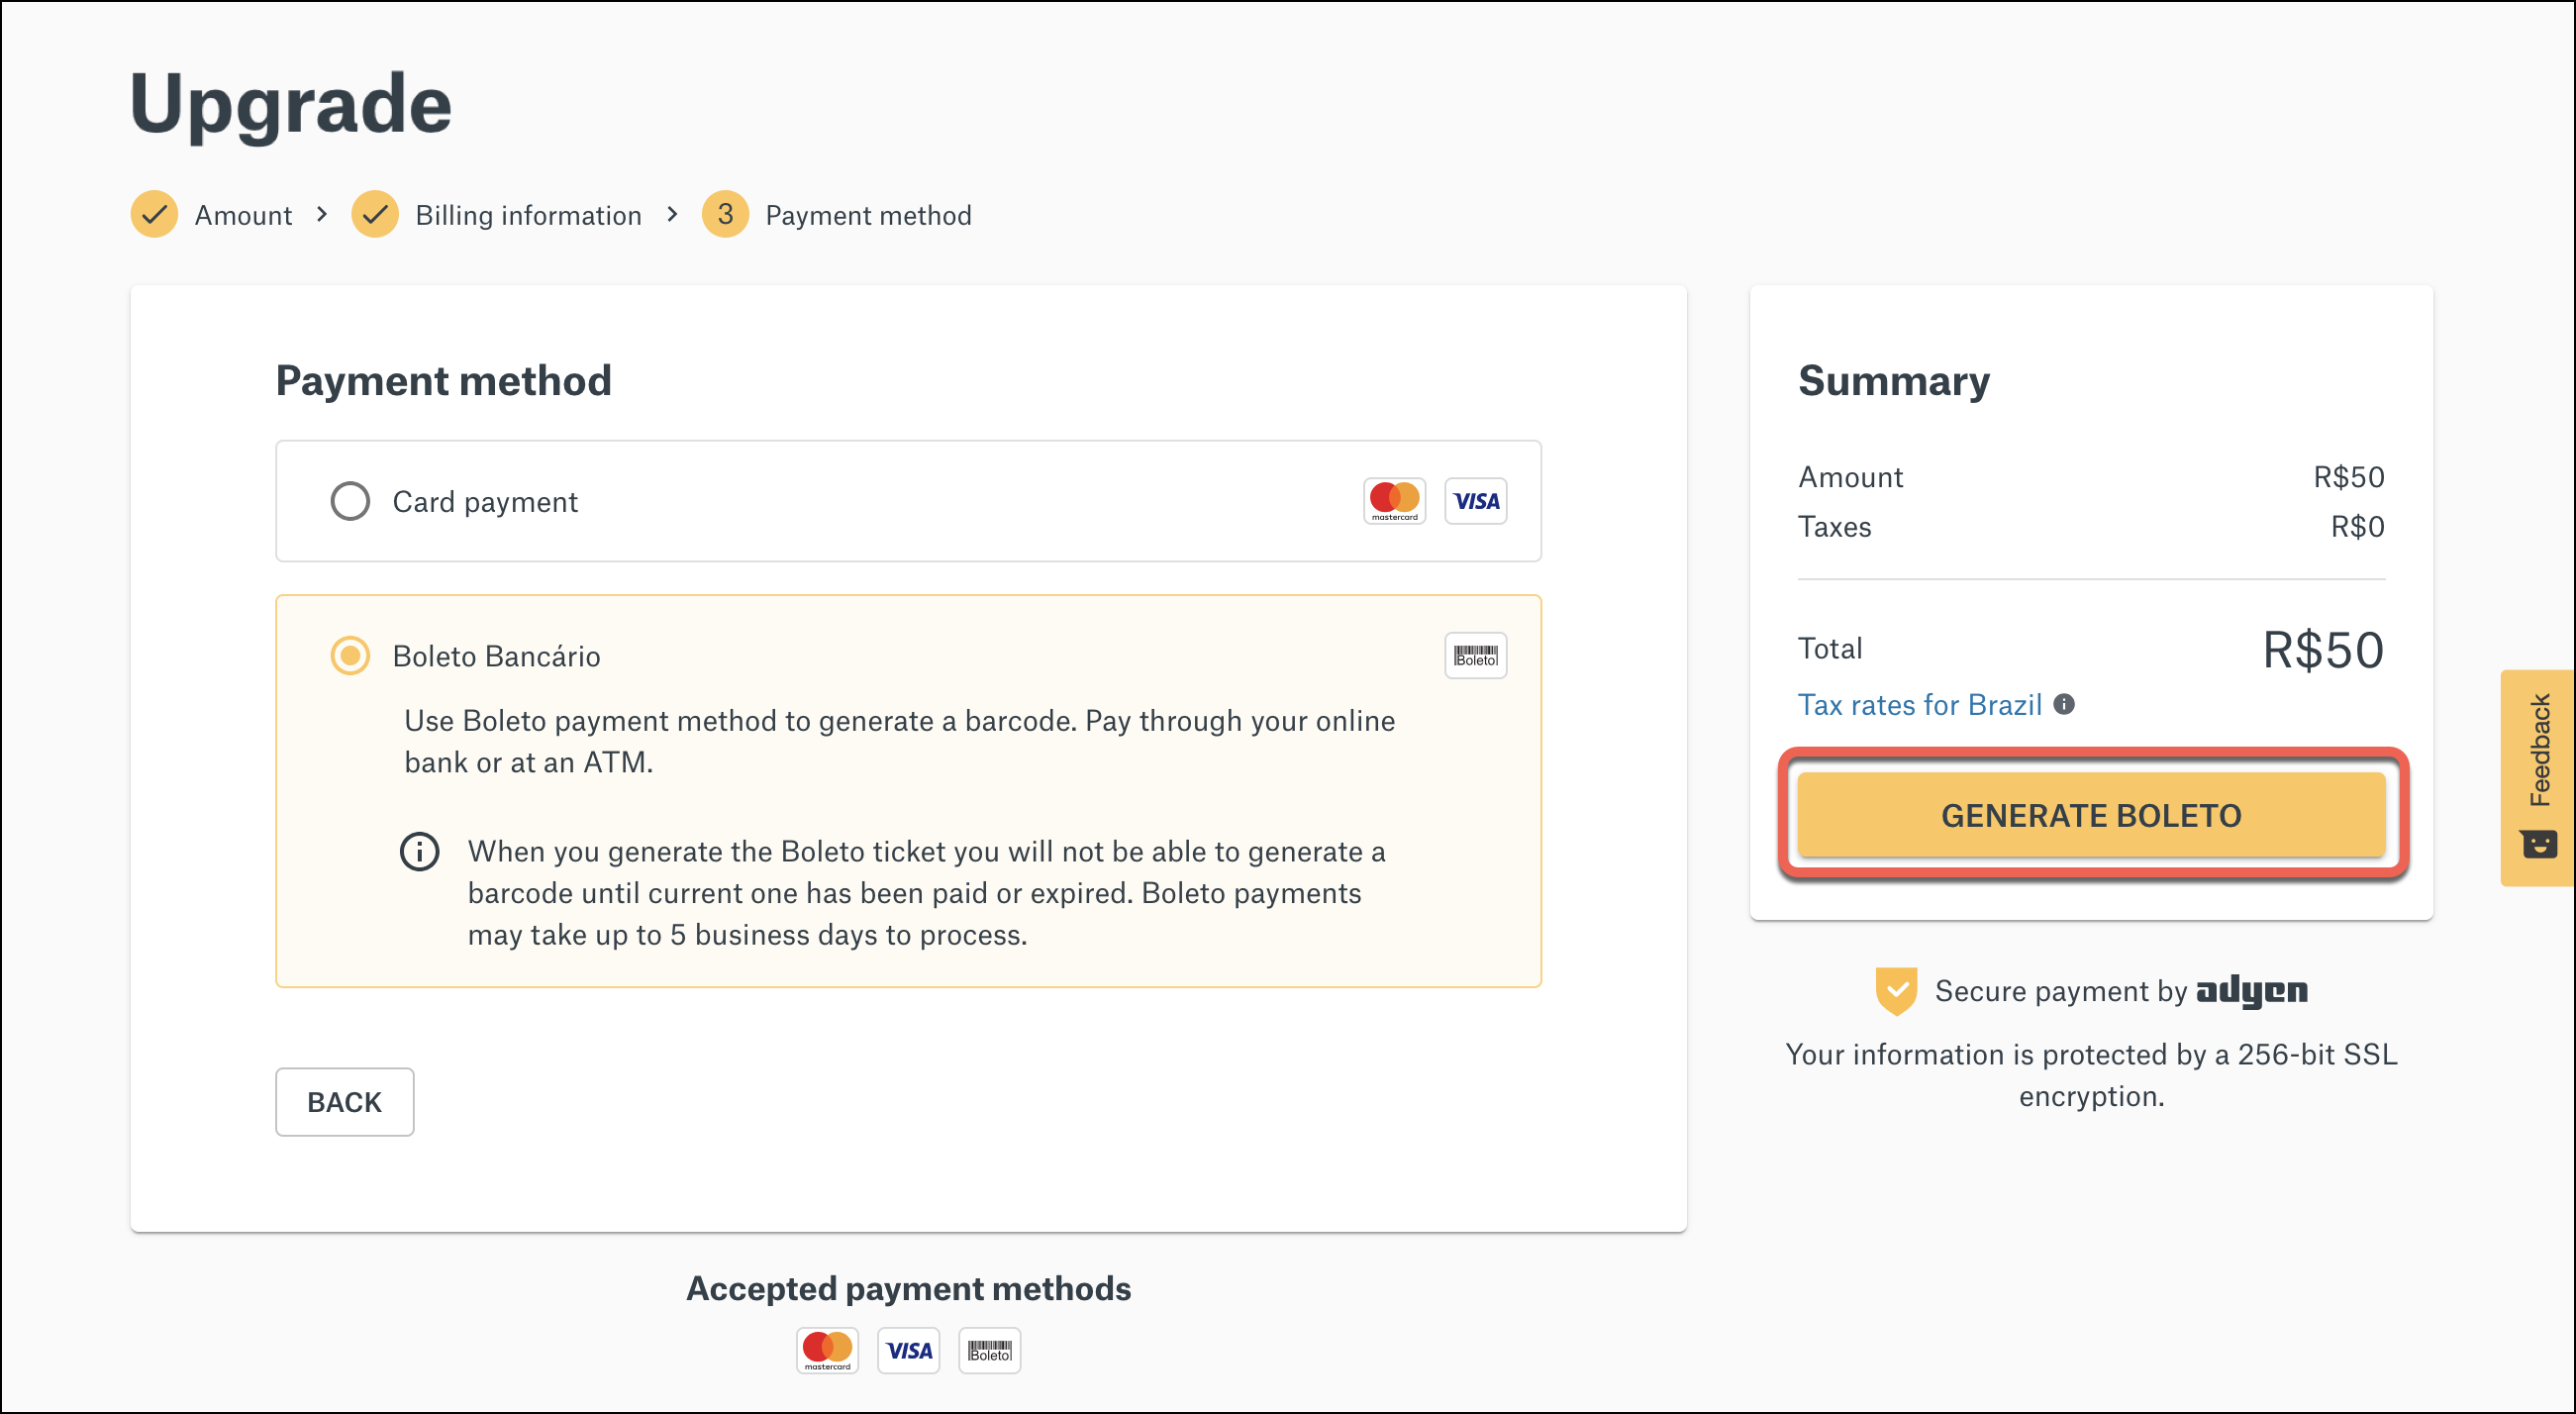This screenshot has height=1414, width=2576.
Task: Select the Card payment radio button
Action: coord(349,501)
